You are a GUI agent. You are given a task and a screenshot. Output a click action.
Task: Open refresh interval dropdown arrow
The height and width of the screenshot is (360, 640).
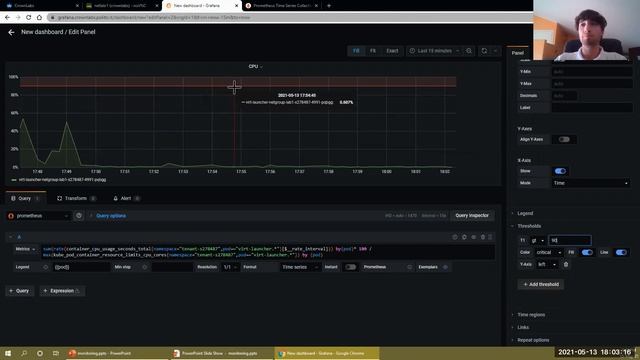click(495, 51)
